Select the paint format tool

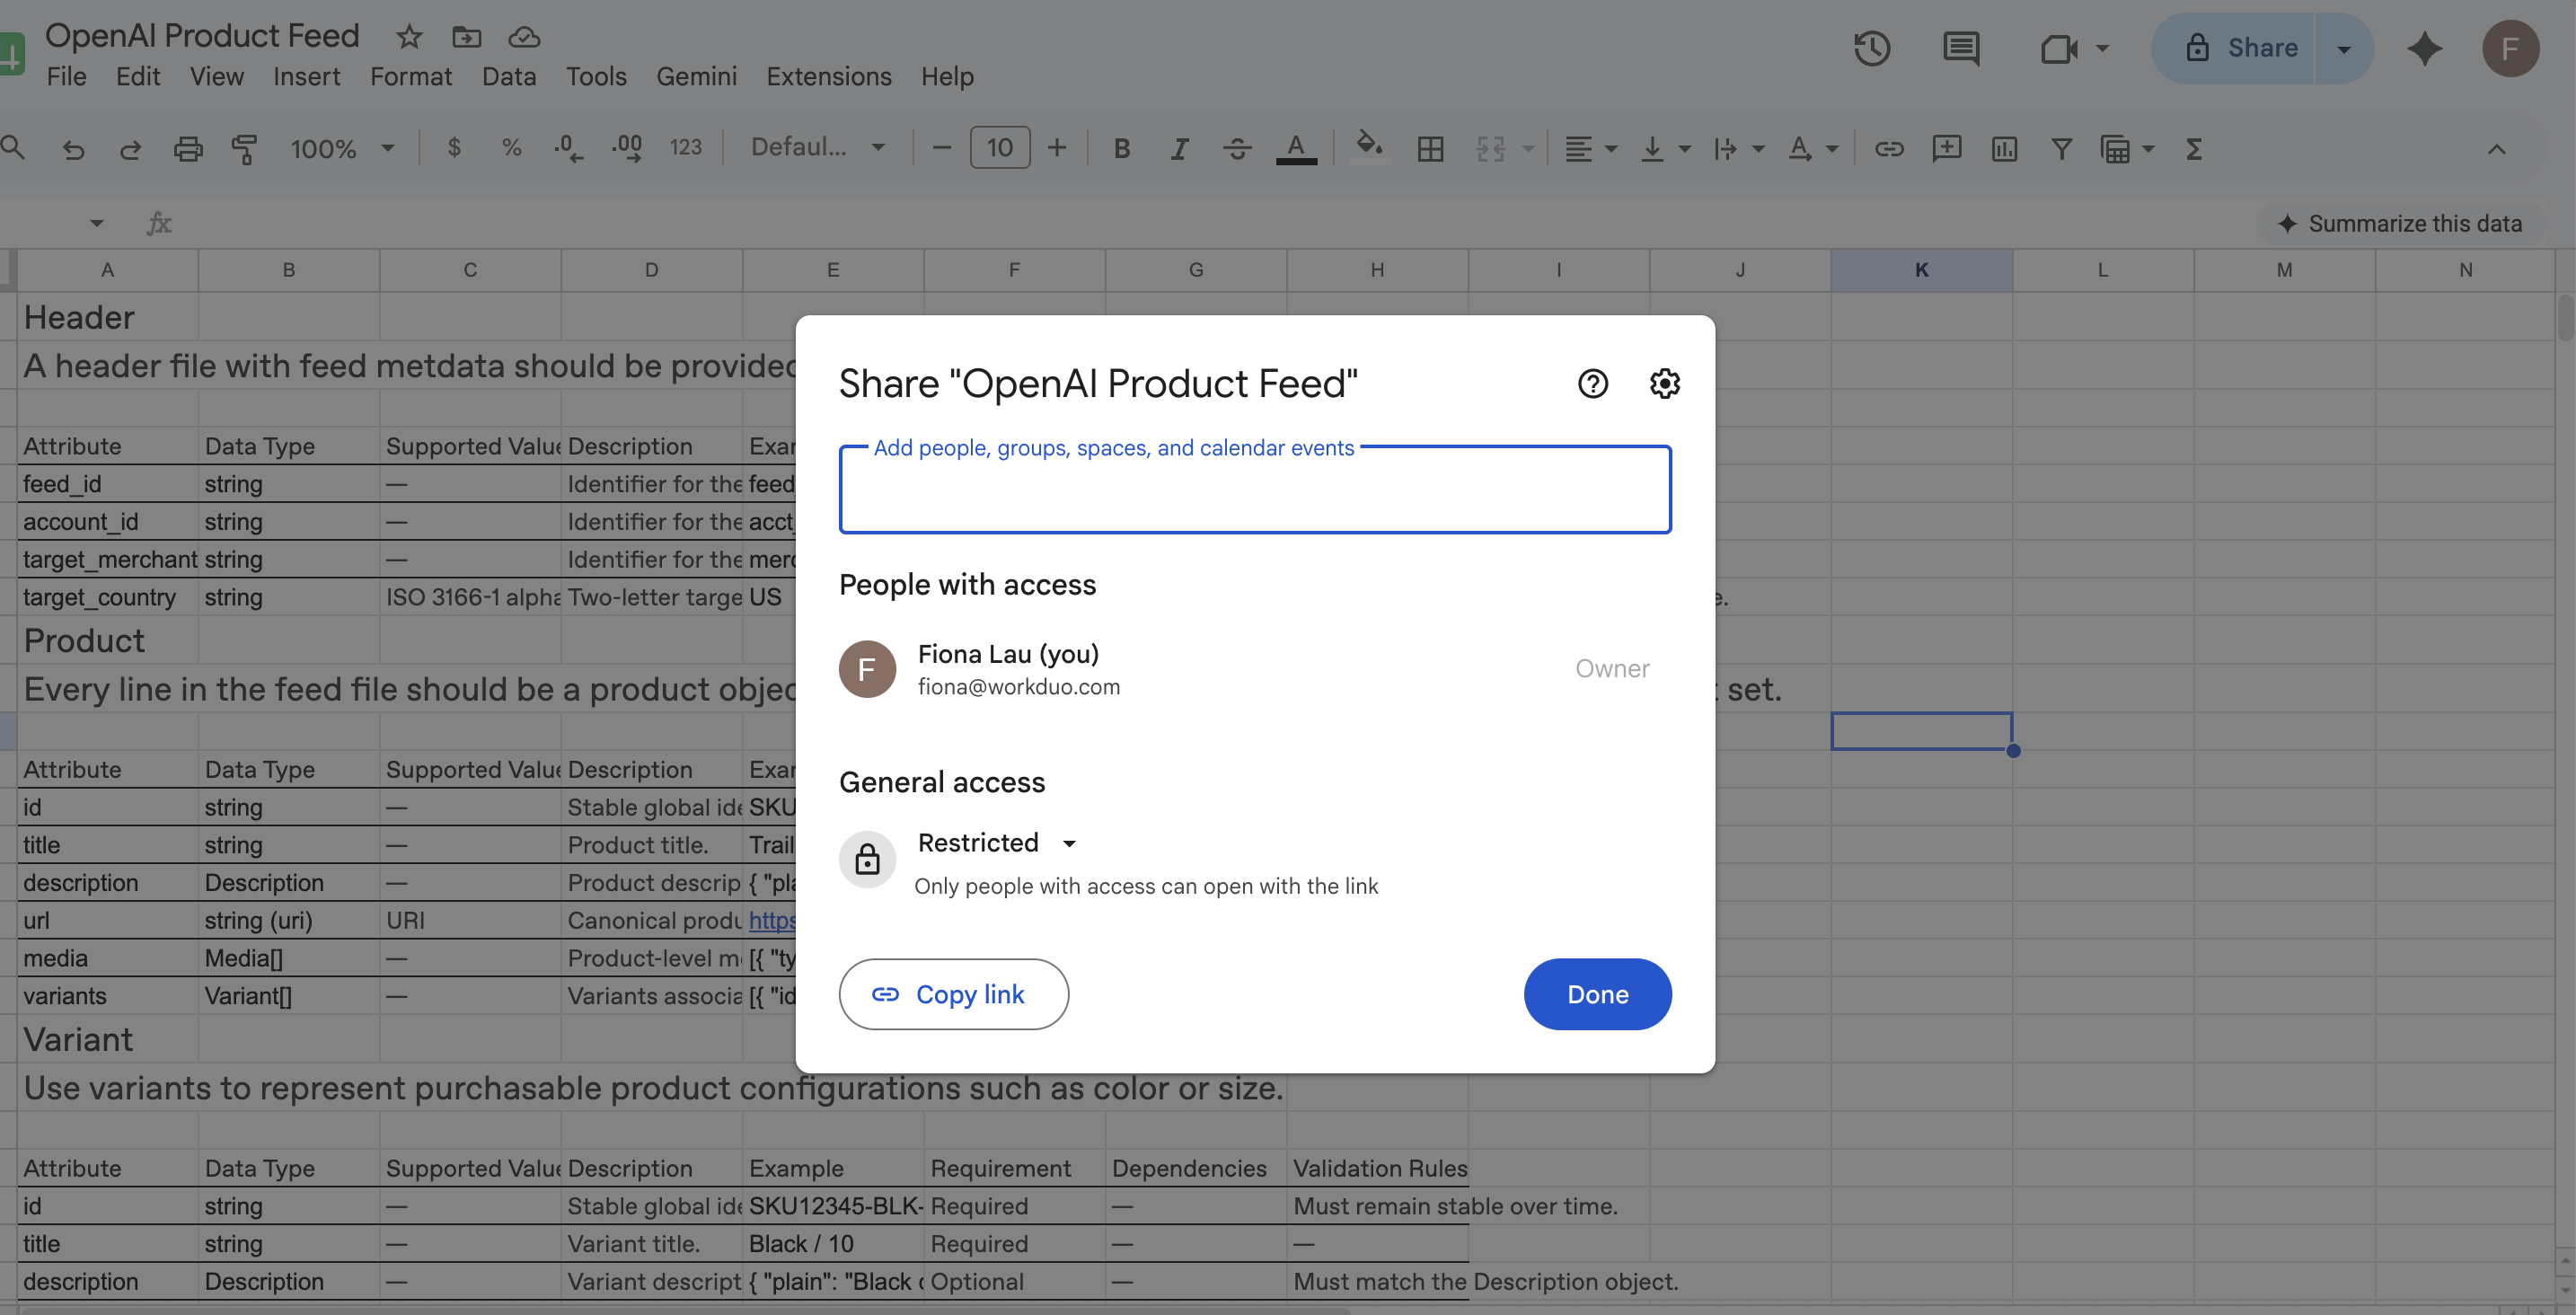(244, 149)
